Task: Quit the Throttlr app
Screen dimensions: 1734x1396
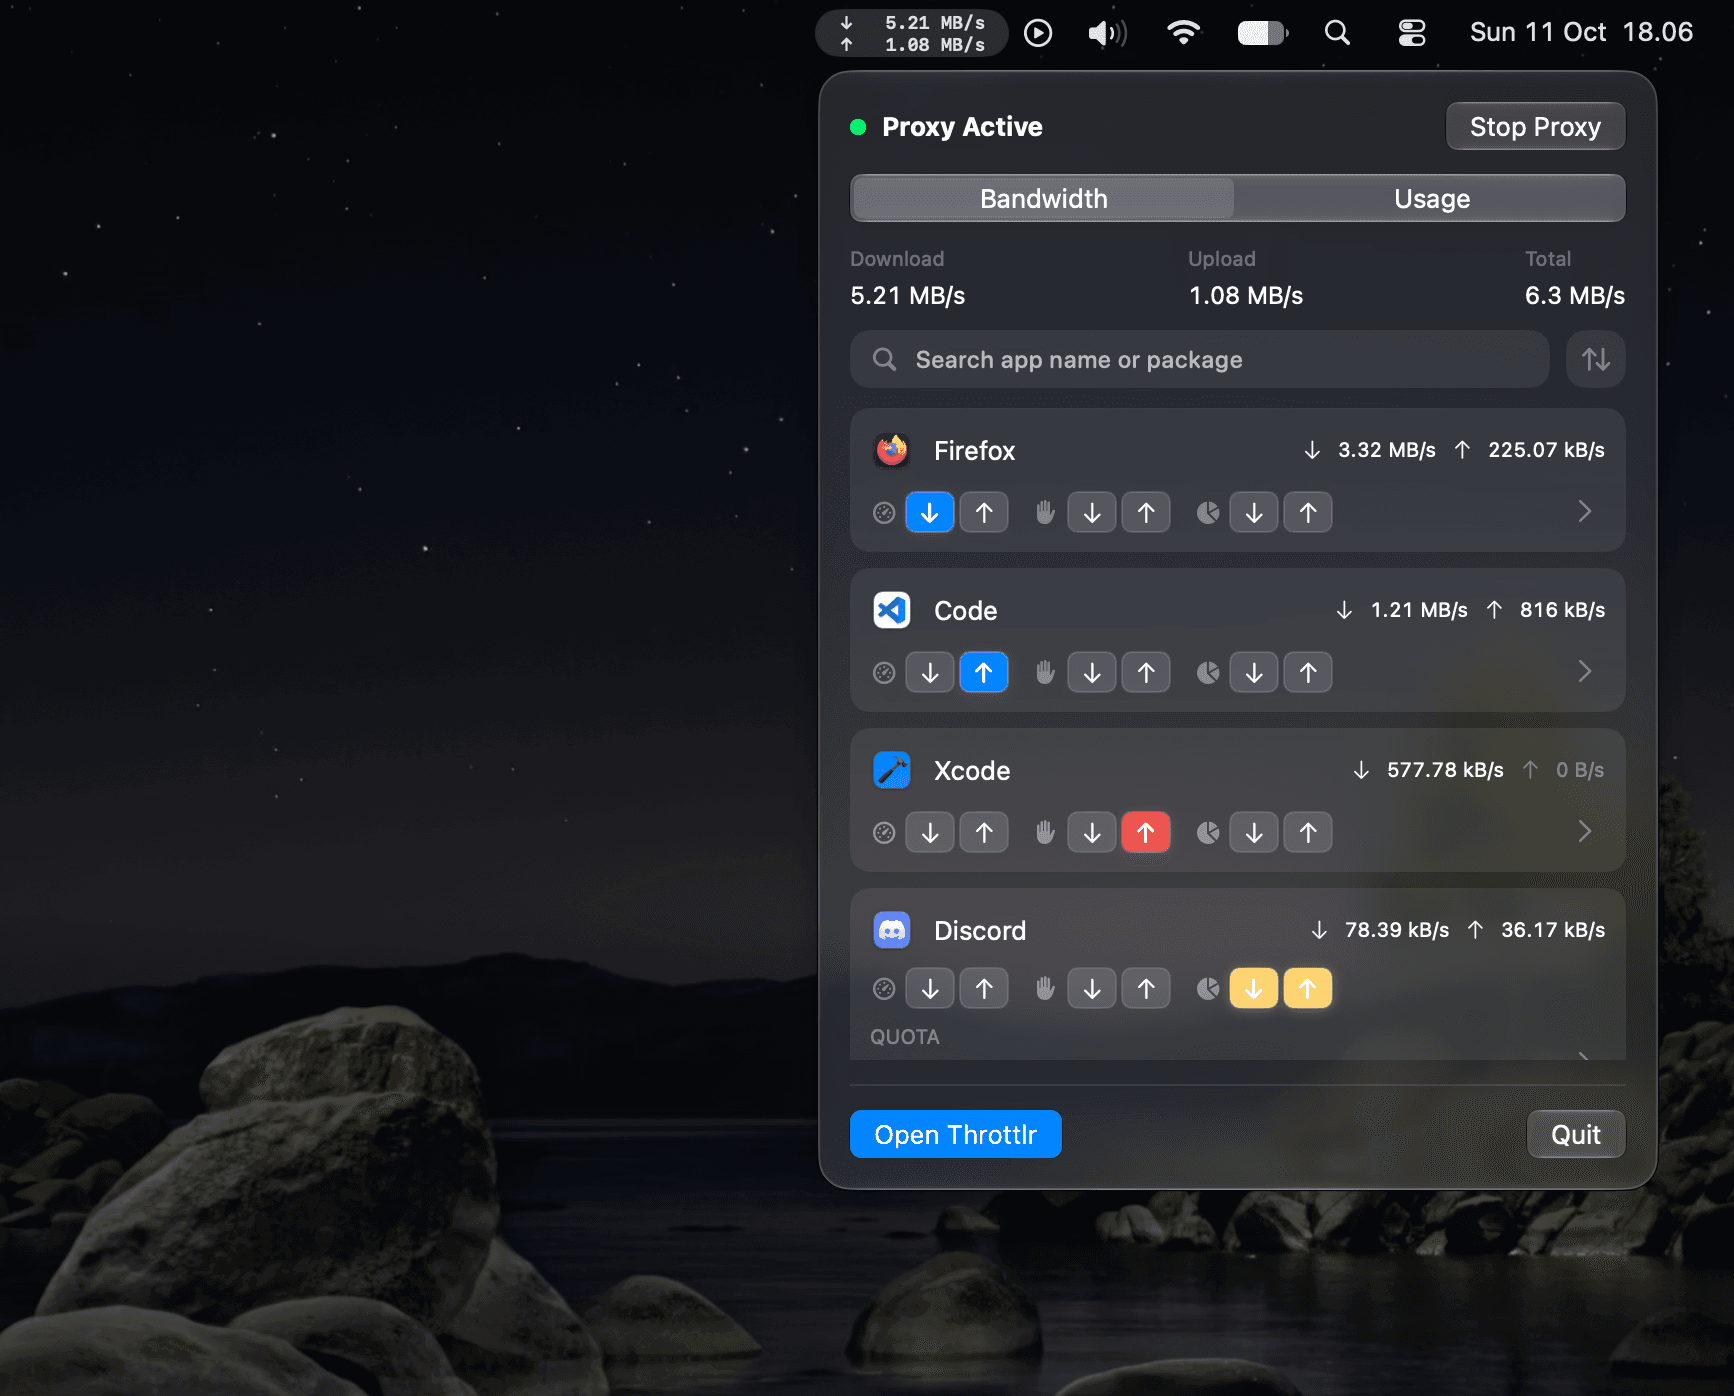Action: pyautogui.click(x=1576, y=1135)
